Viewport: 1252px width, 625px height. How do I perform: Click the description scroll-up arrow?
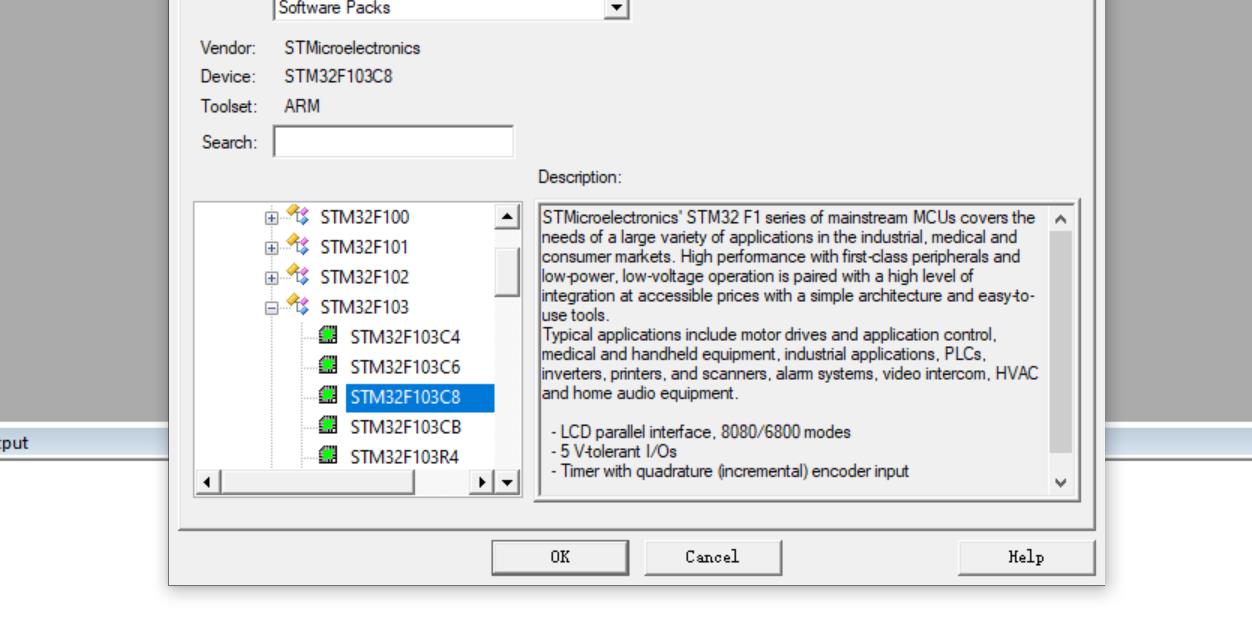[1061, 218]
